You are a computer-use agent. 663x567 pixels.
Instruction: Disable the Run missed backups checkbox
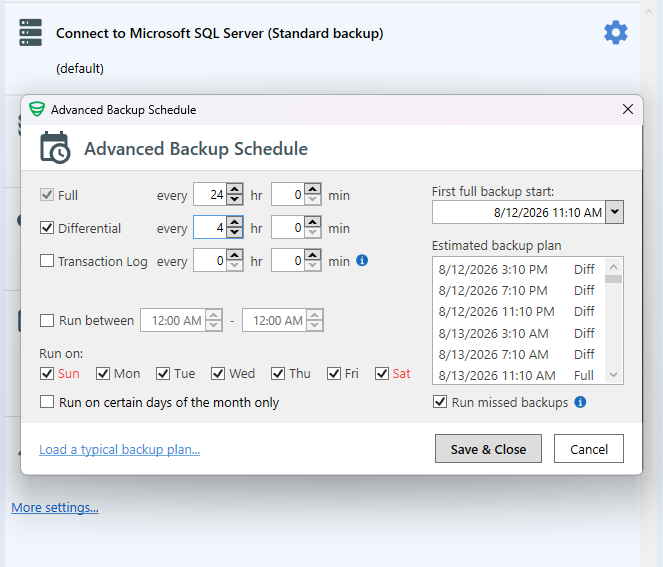440,402
